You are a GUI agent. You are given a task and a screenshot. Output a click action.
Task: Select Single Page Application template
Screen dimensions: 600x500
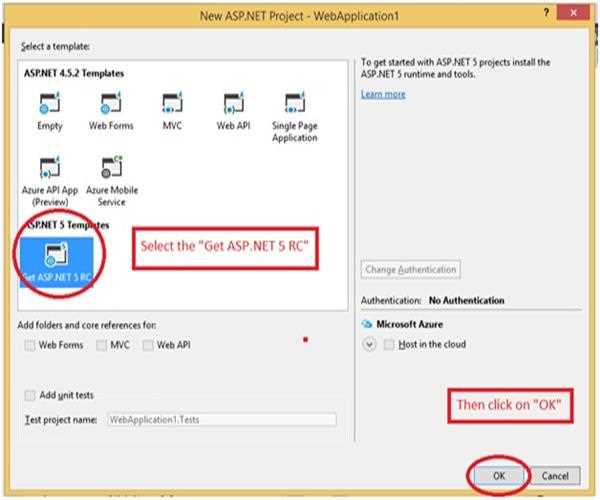pos(294,107)
